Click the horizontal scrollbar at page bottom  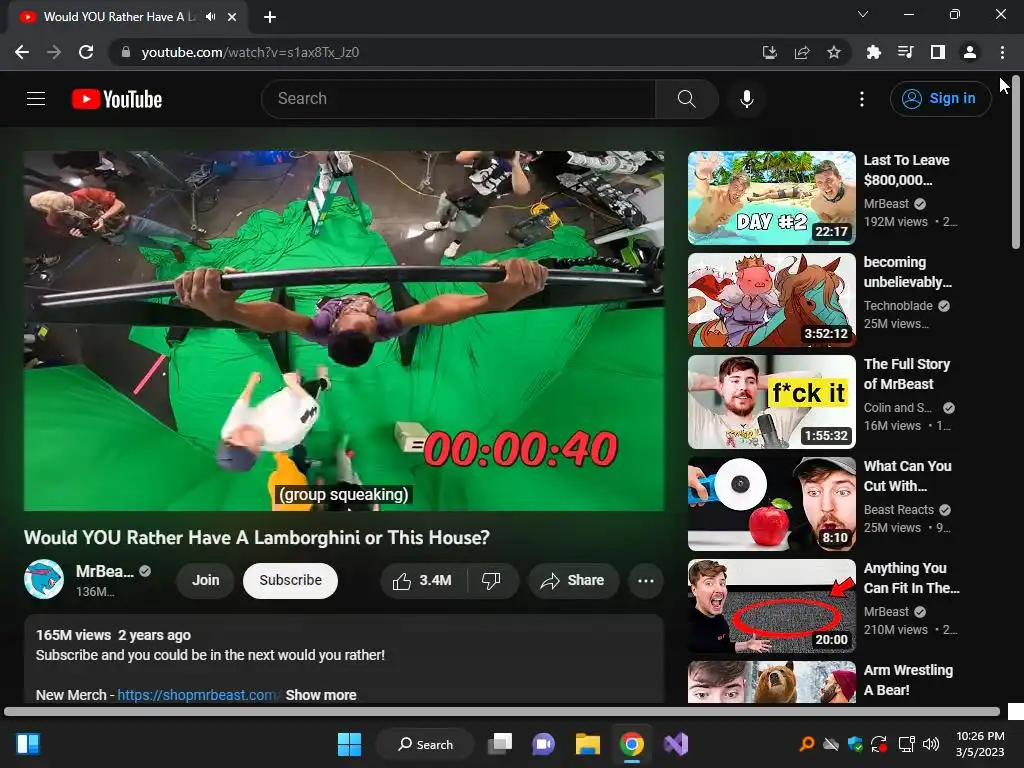click(x=502, y=711)
